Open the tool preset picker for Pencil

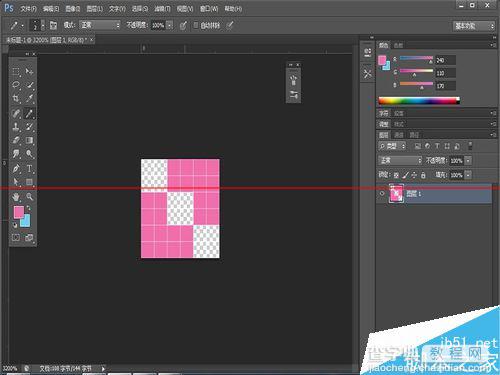tap(17, 25)
